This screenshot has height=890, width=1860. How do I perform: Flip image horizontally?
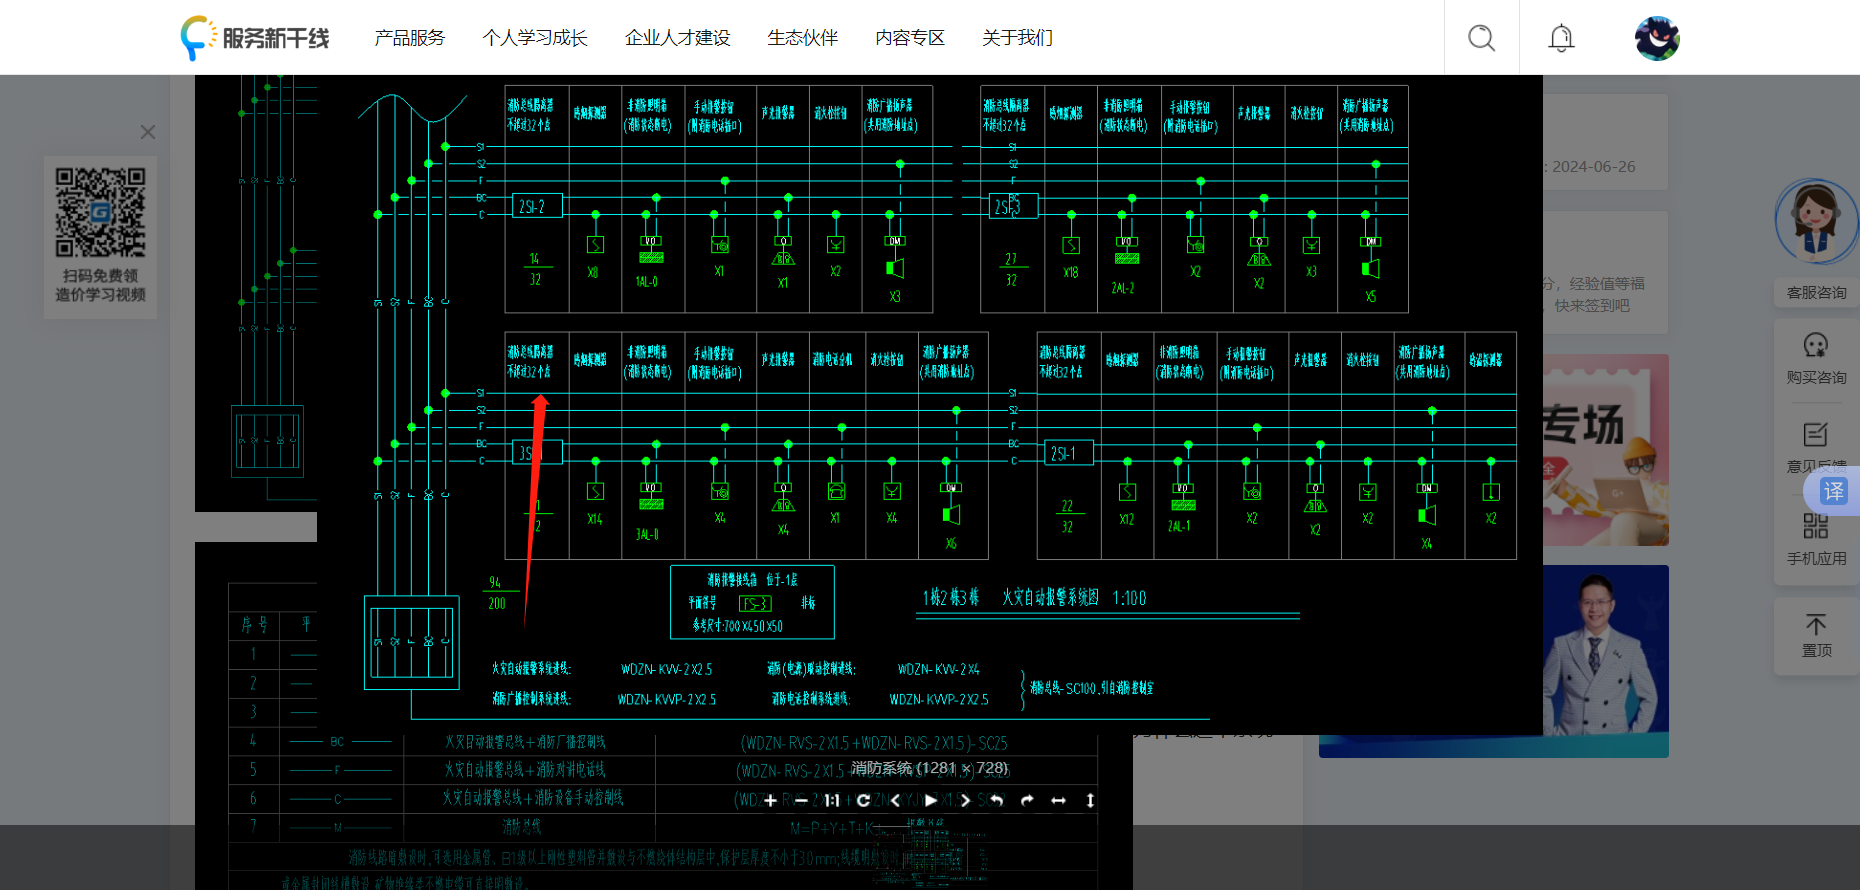point(1058,800)
